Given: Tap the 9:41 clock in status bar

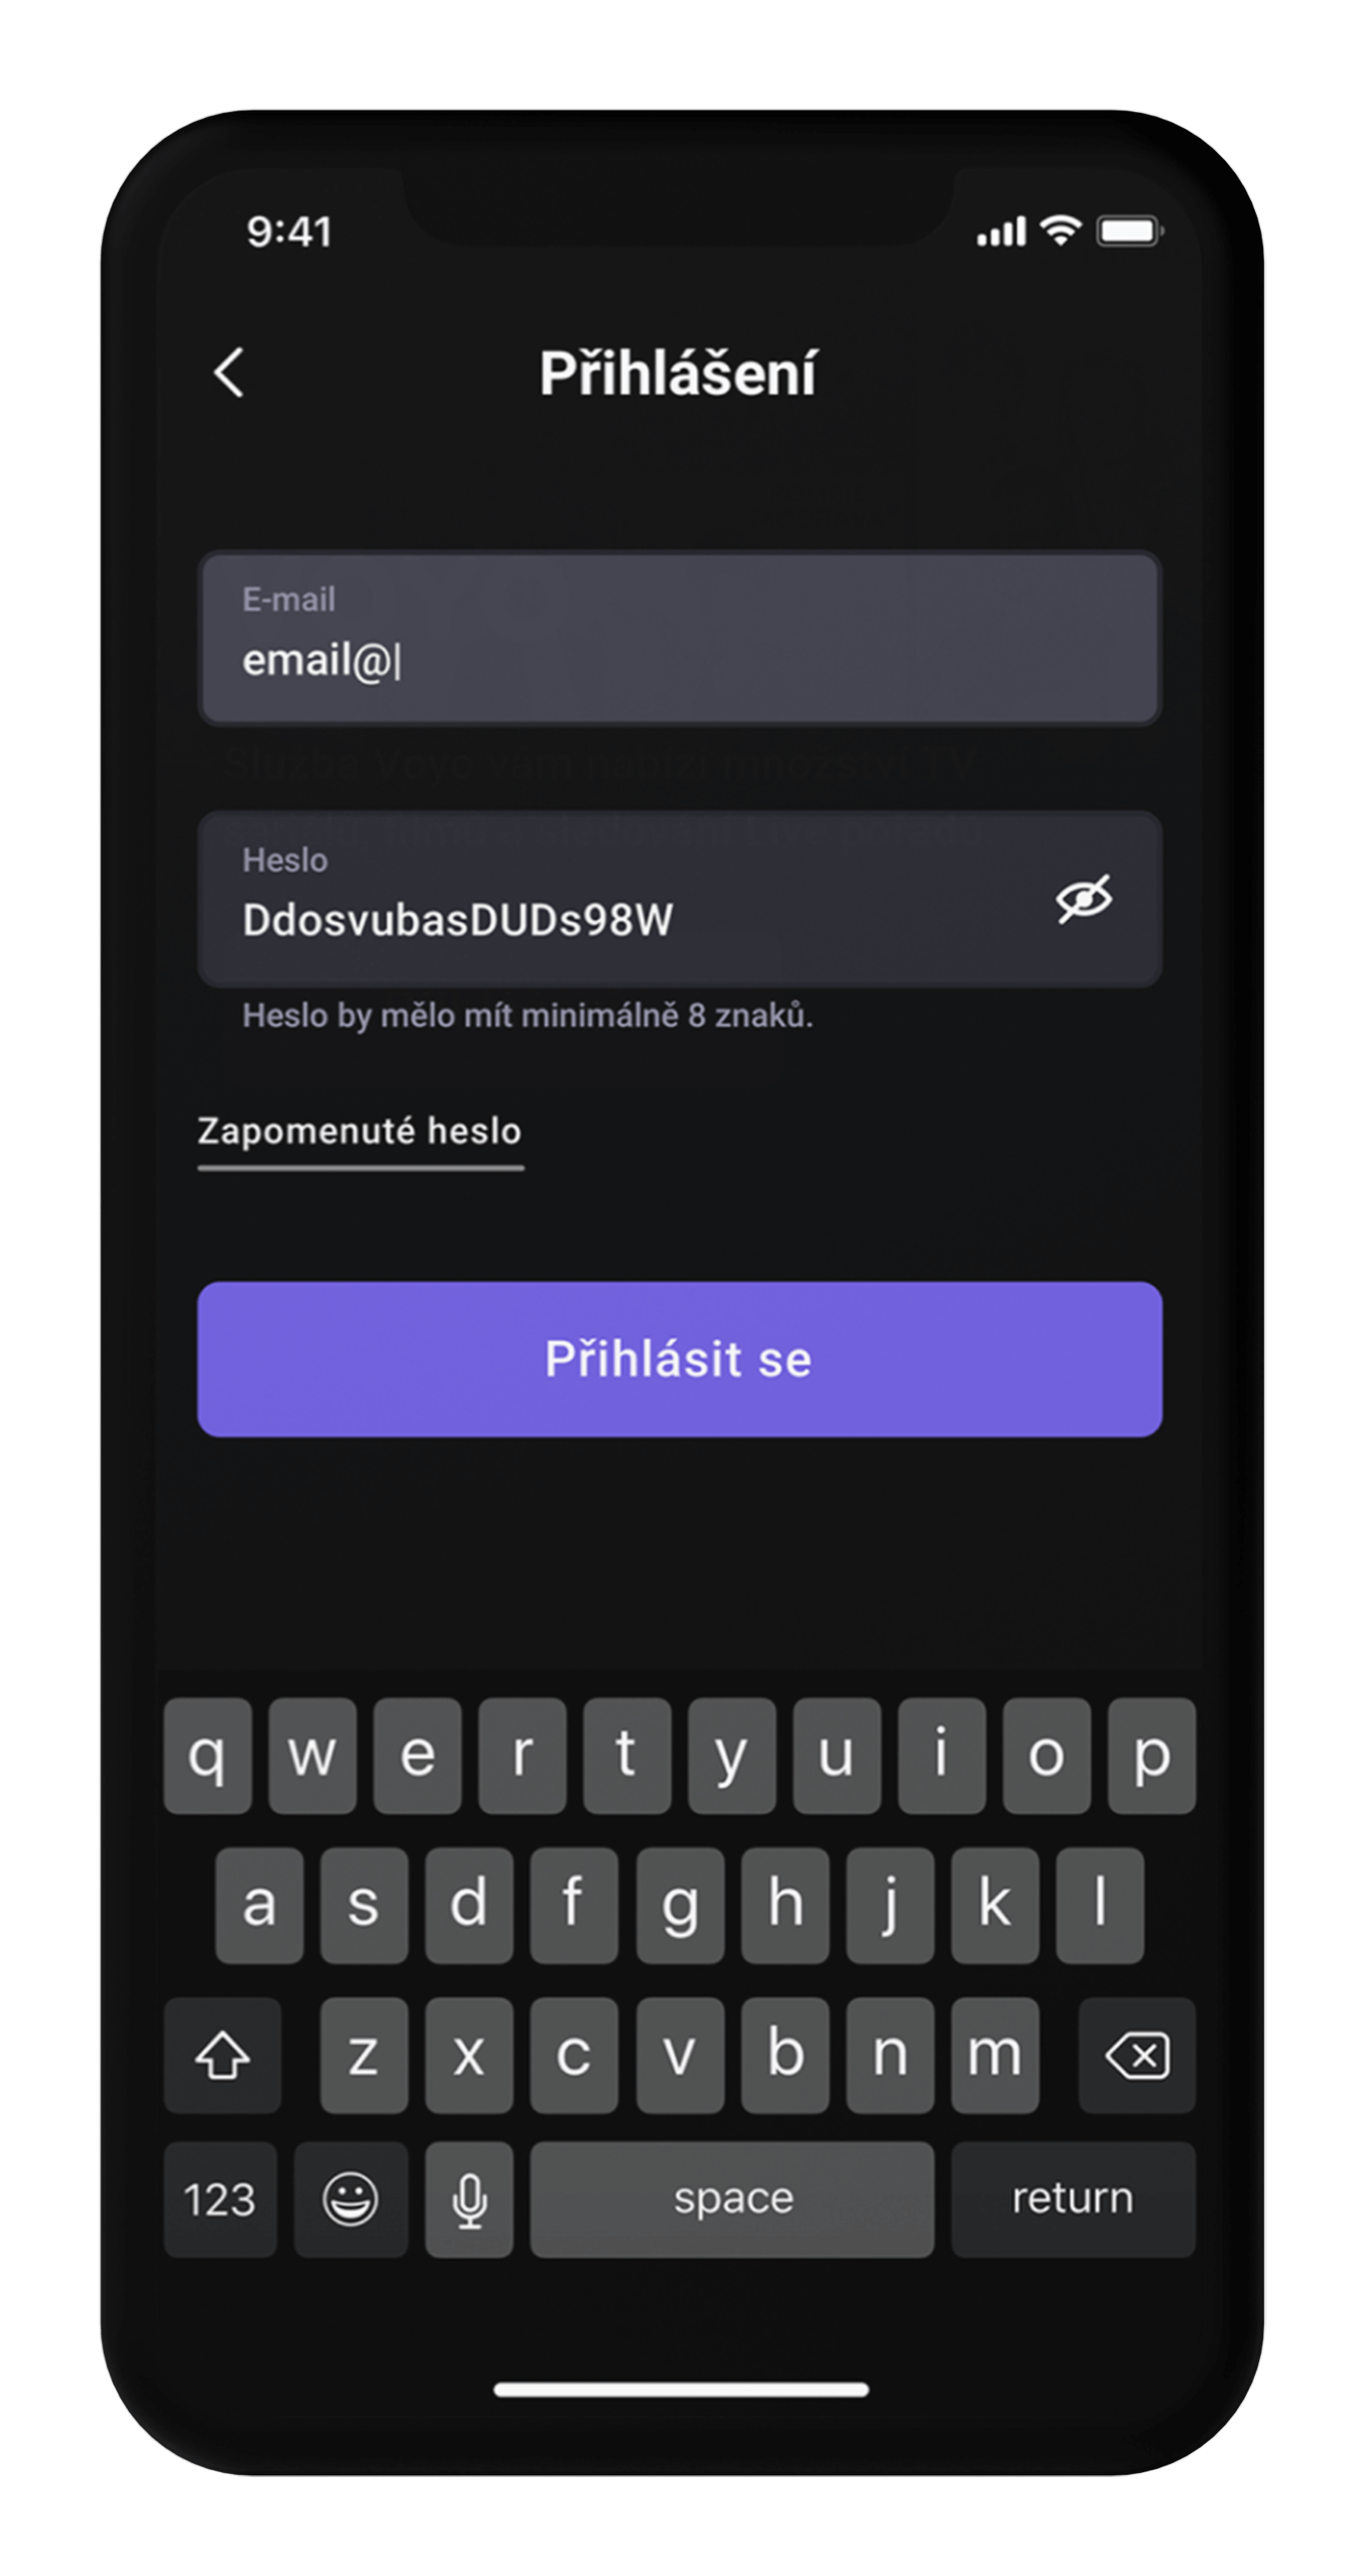Looking at the screenshot, I should tap(289, 232).
